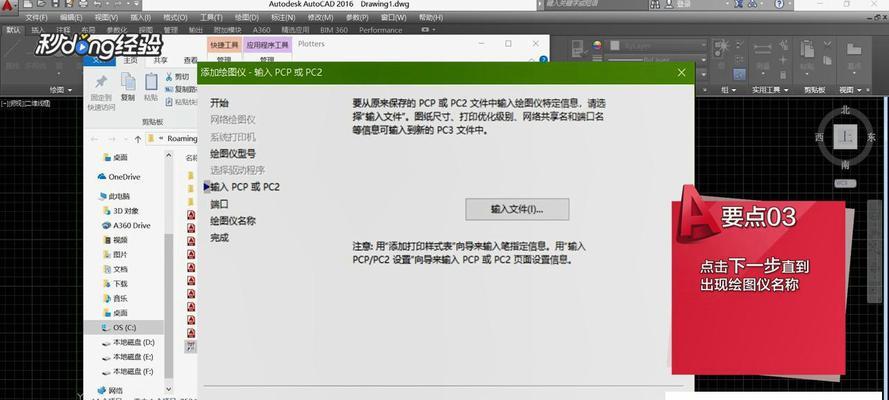Click 北 on the ViewCube compass
The height and width of the screenshot is (400, 889).
(x=845, y=110)
